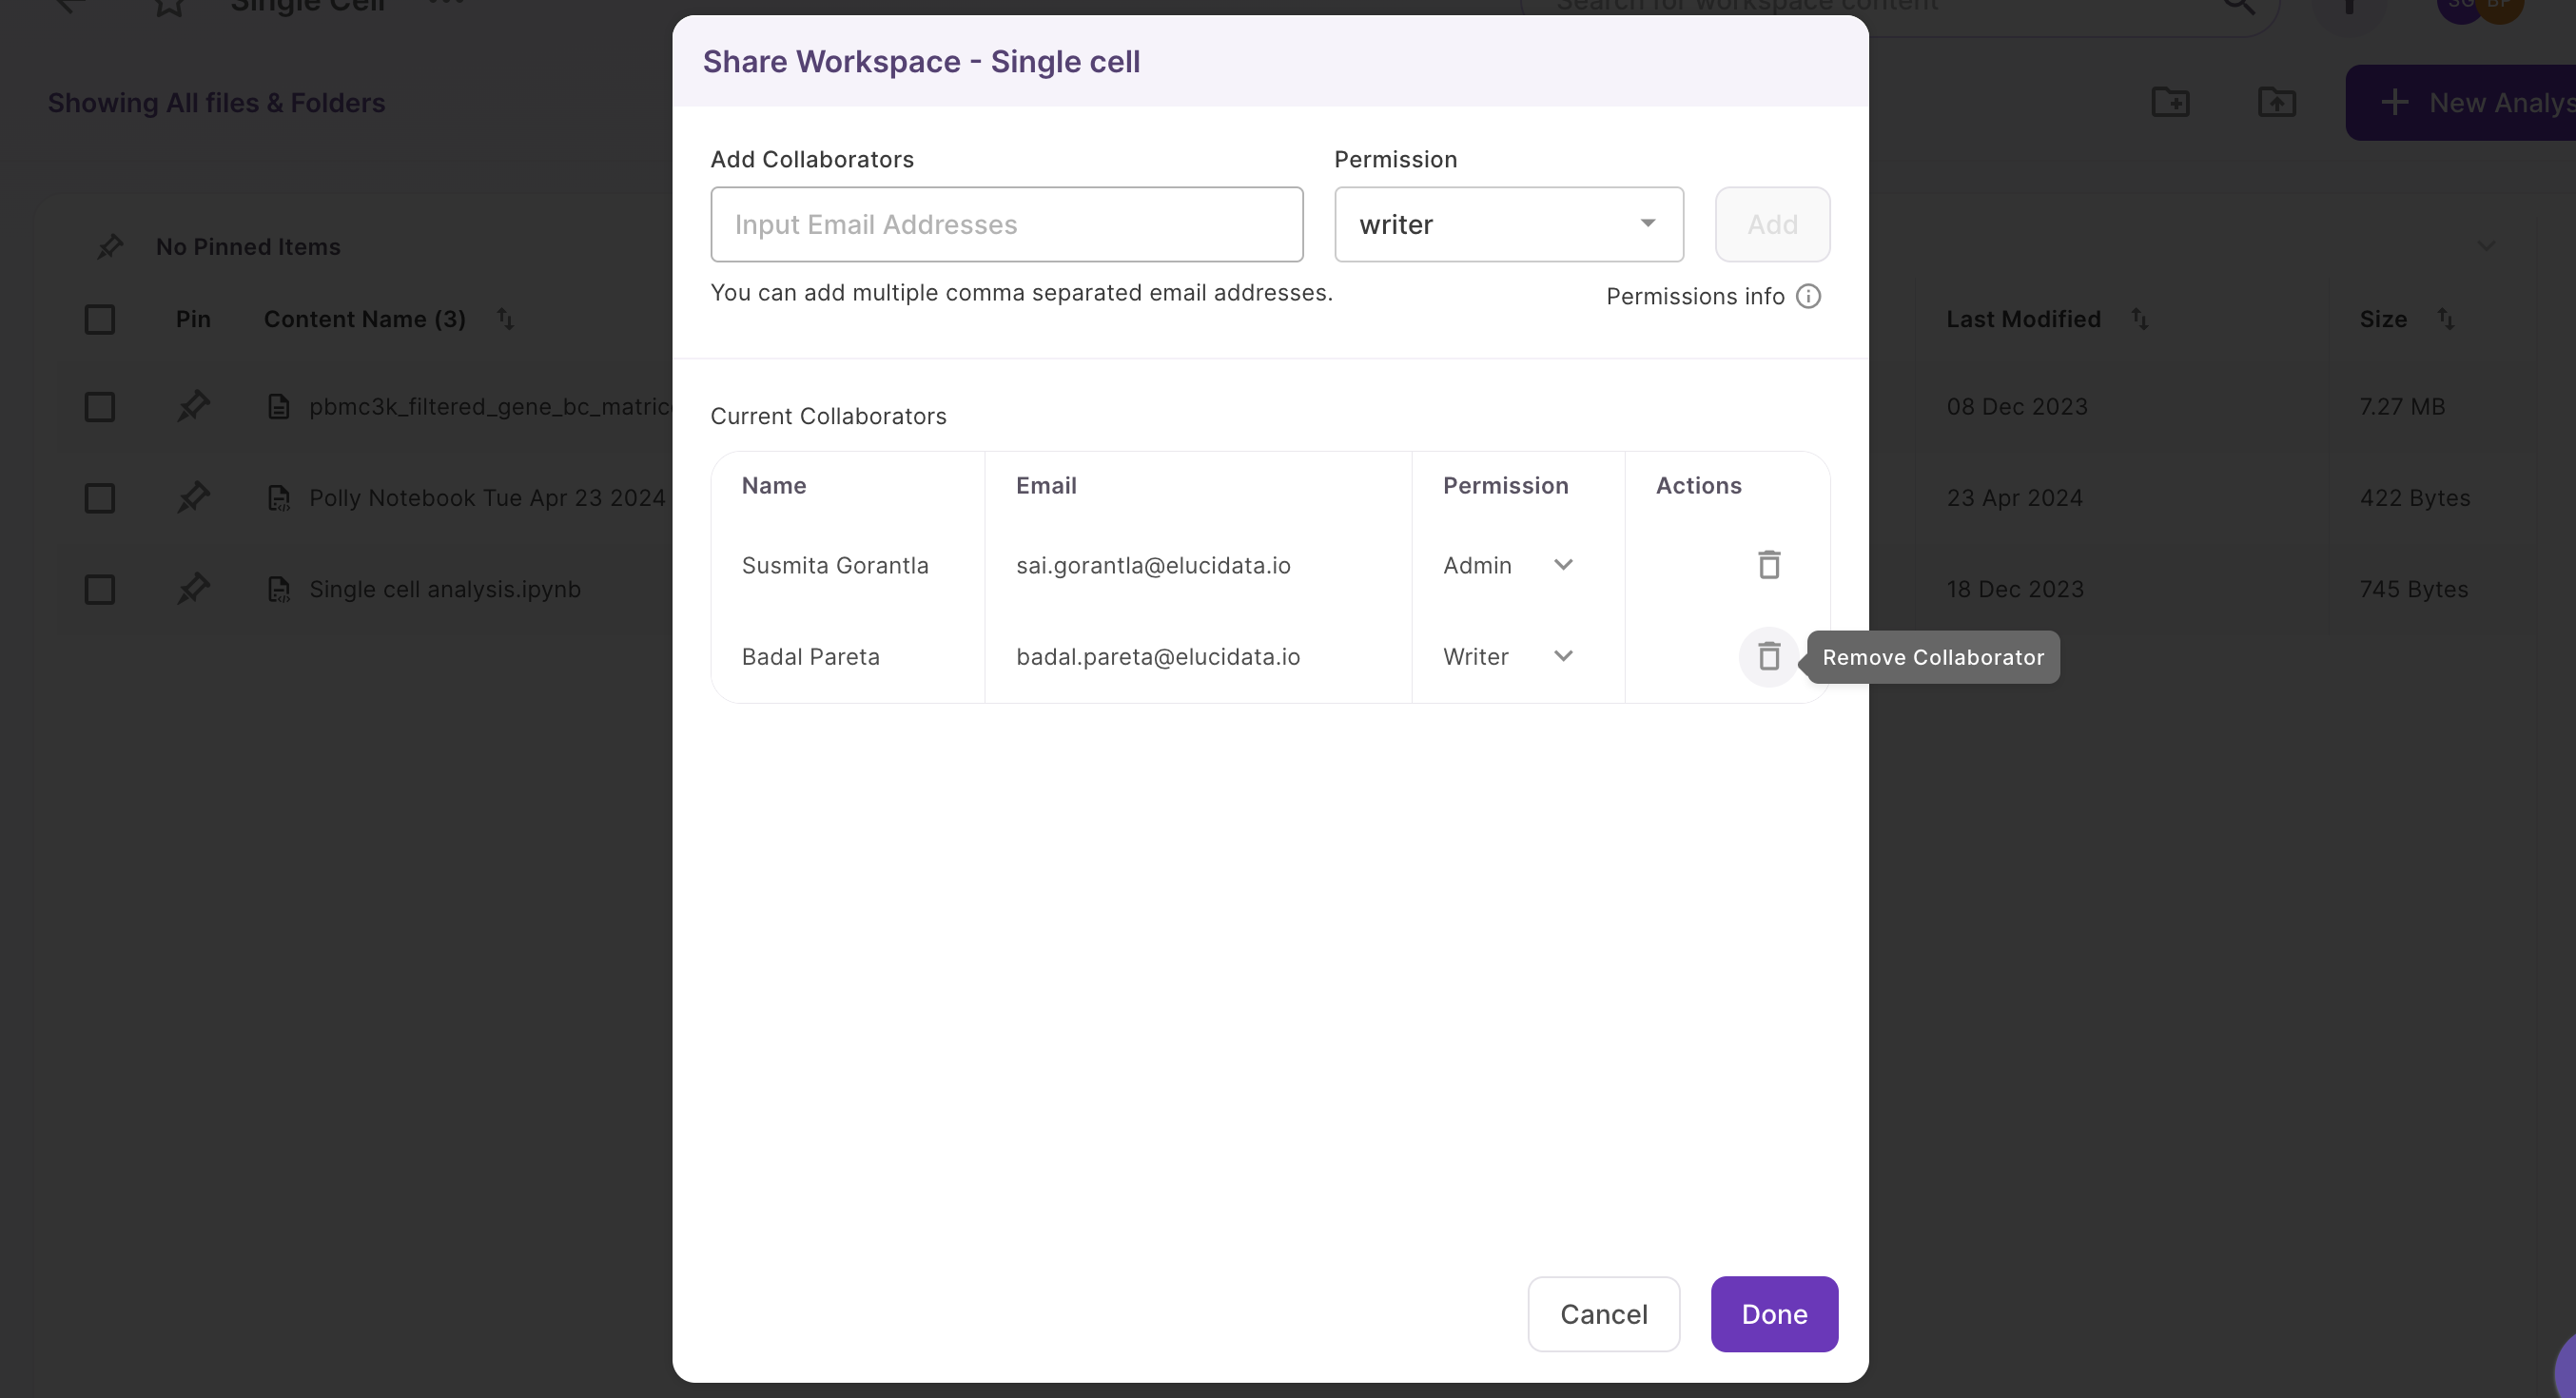Click the Remove Collaborator tooltip
The width and height of the screenshot is (2576, 1398).
[x=1932, y=657]
